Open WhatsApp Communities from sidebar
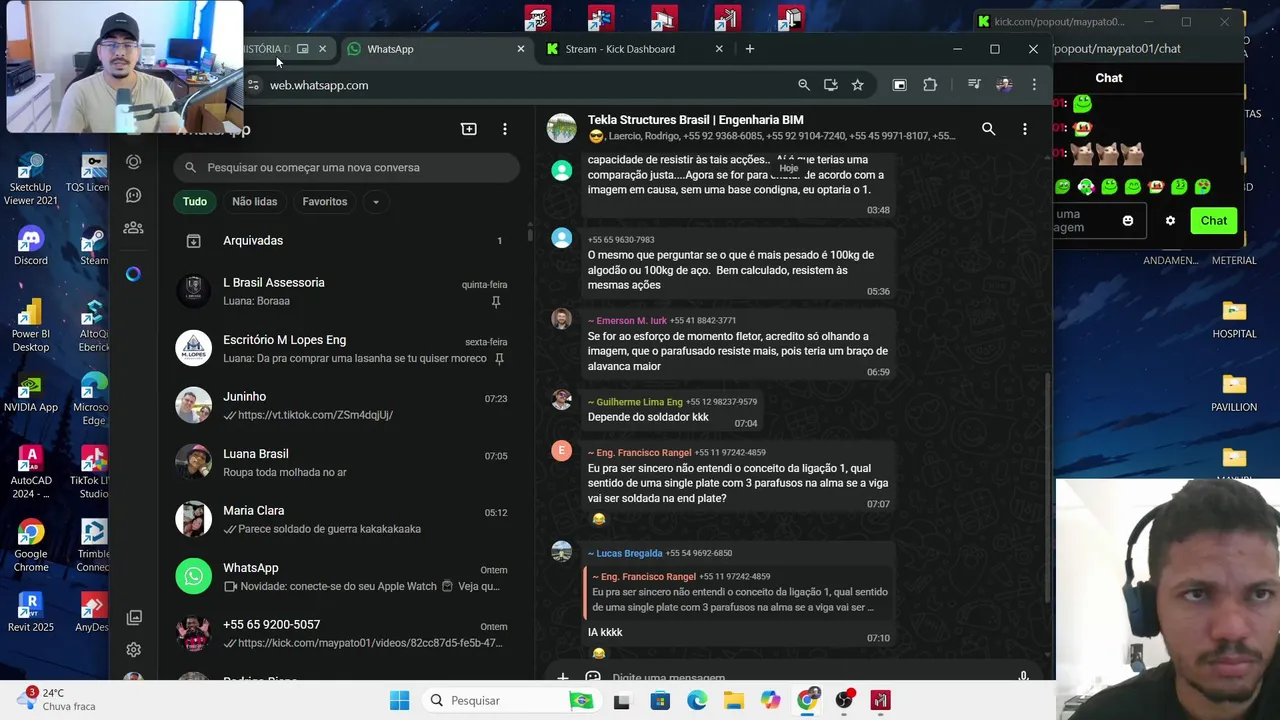The image size is (1280, 720). click(133, 228)
